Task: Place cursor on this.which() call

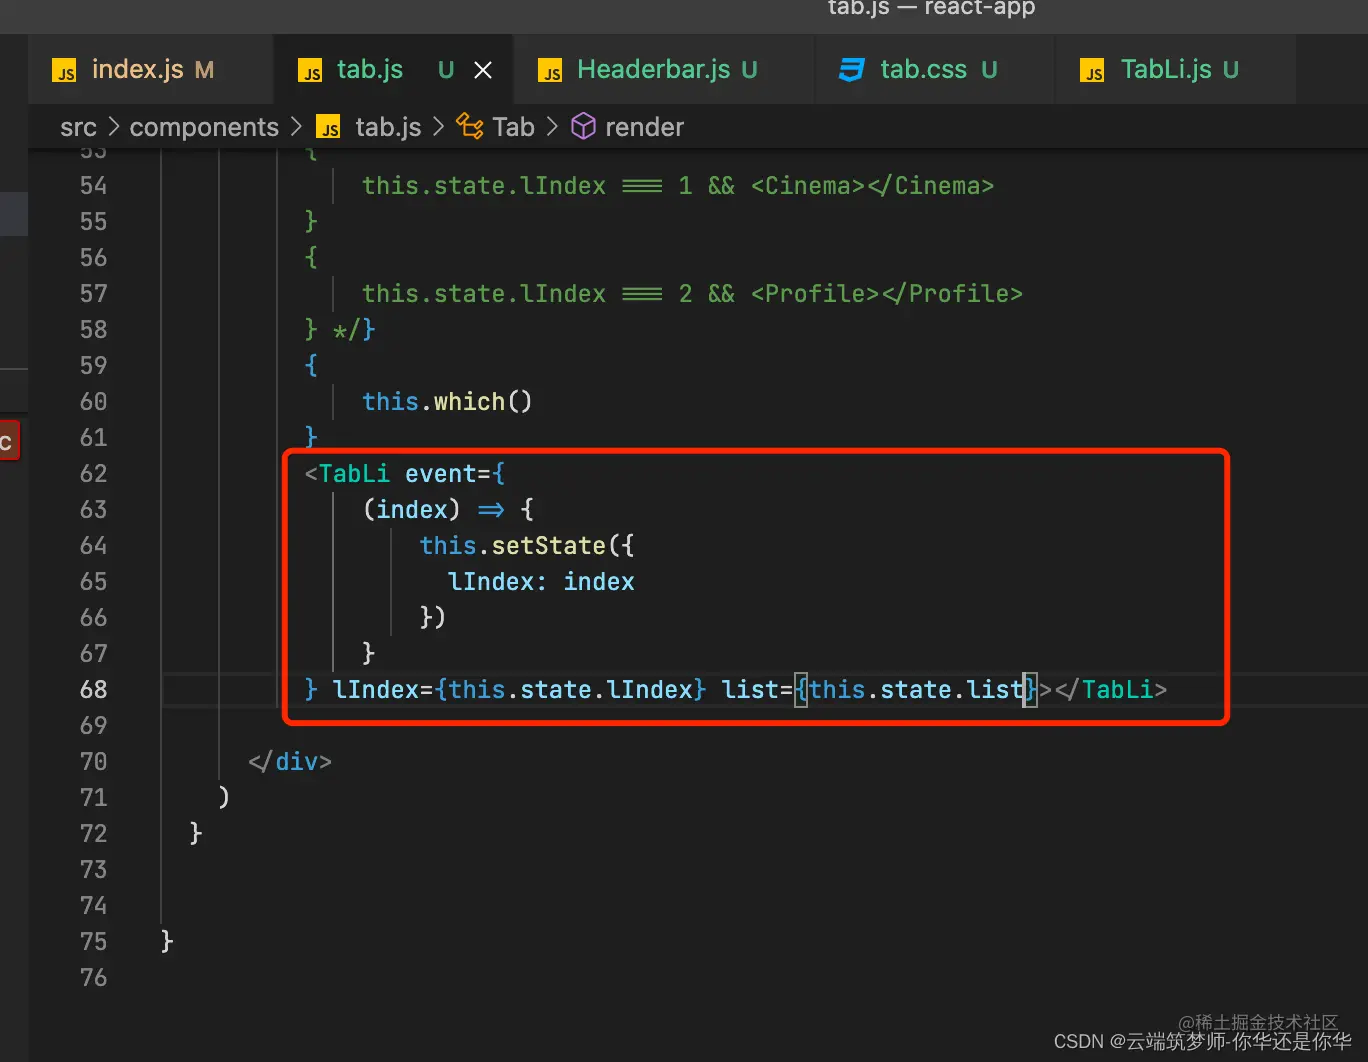Action: [x=447, y=402]
